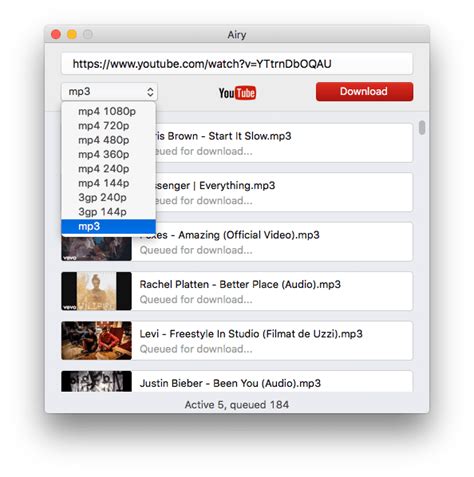This screenshot has width=474, height=477.
Task: Close the Airy window
Action: (x=56, y=34)
